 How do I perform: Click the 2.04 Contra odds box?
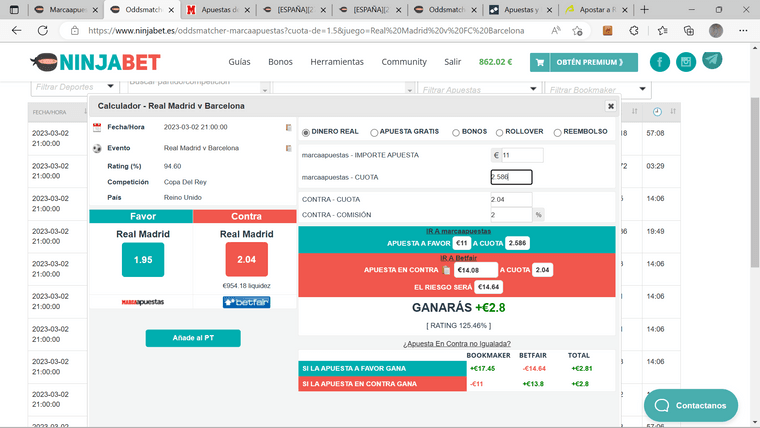[x=246, y=260]
